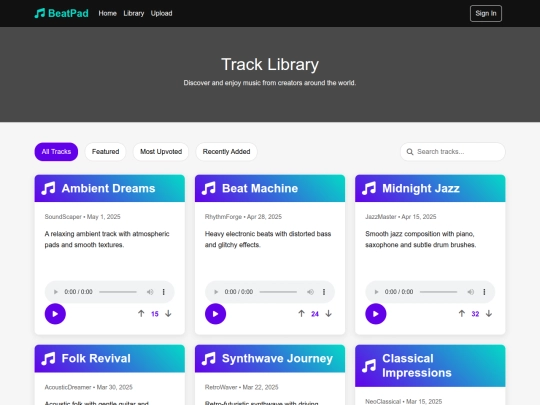Open the Upload page link
The height and width of the screenshot is (405, 540).
click(x=161, y=13)
